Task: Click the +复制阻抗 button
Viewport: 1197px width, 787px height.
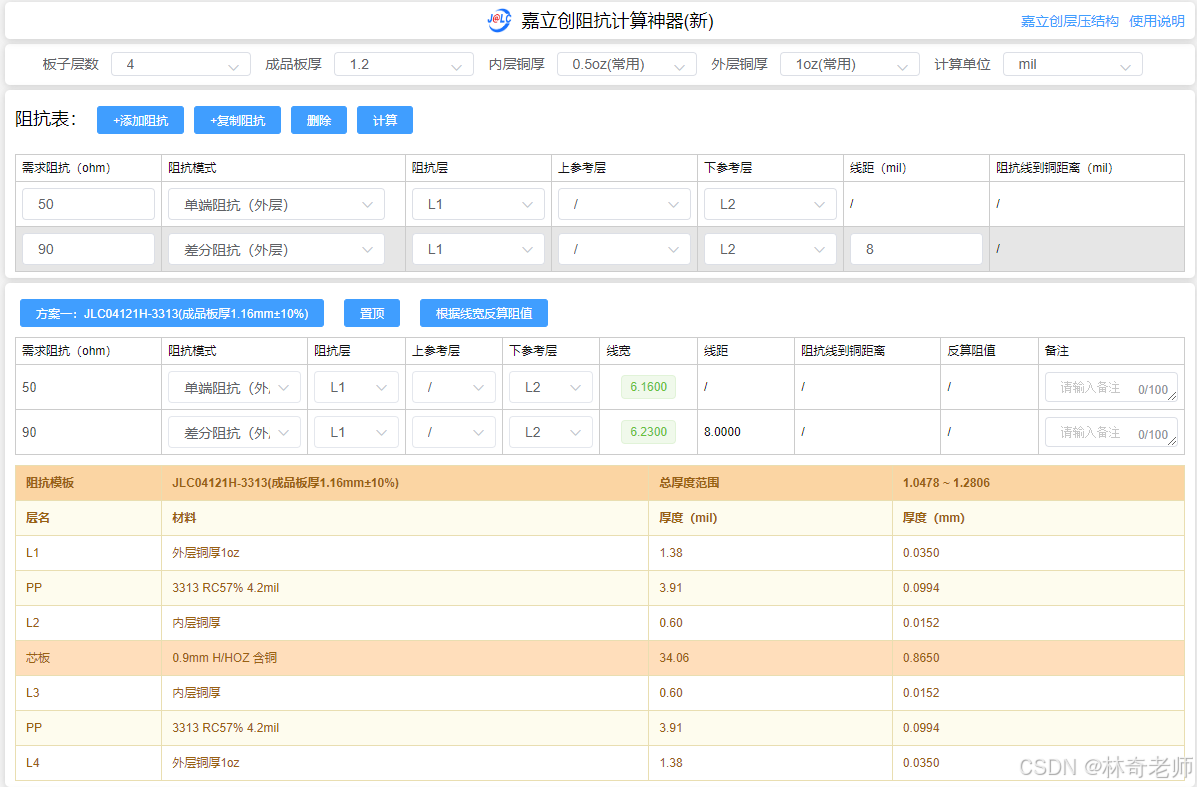Action: tap(237, 120)
